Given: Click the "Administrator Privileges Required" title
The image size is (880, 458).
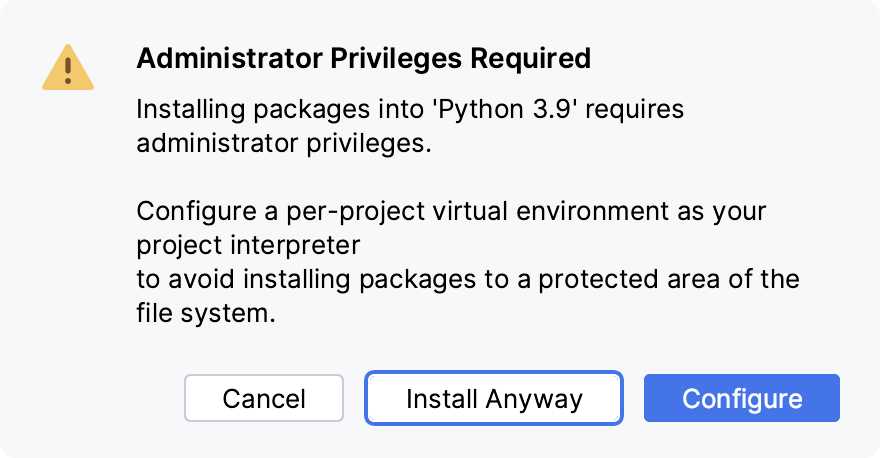Looking at the screenshot, I should (363, 59).
